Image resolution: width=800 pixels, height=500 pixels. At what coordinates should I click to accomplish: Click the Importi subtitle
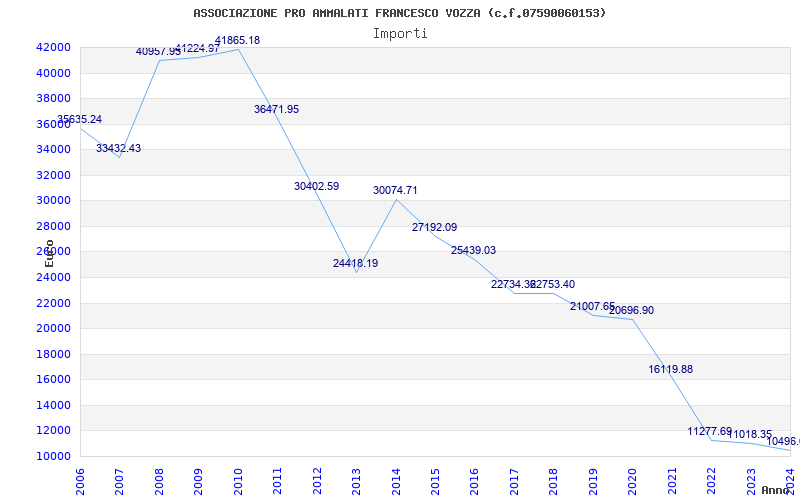point(400,34)
